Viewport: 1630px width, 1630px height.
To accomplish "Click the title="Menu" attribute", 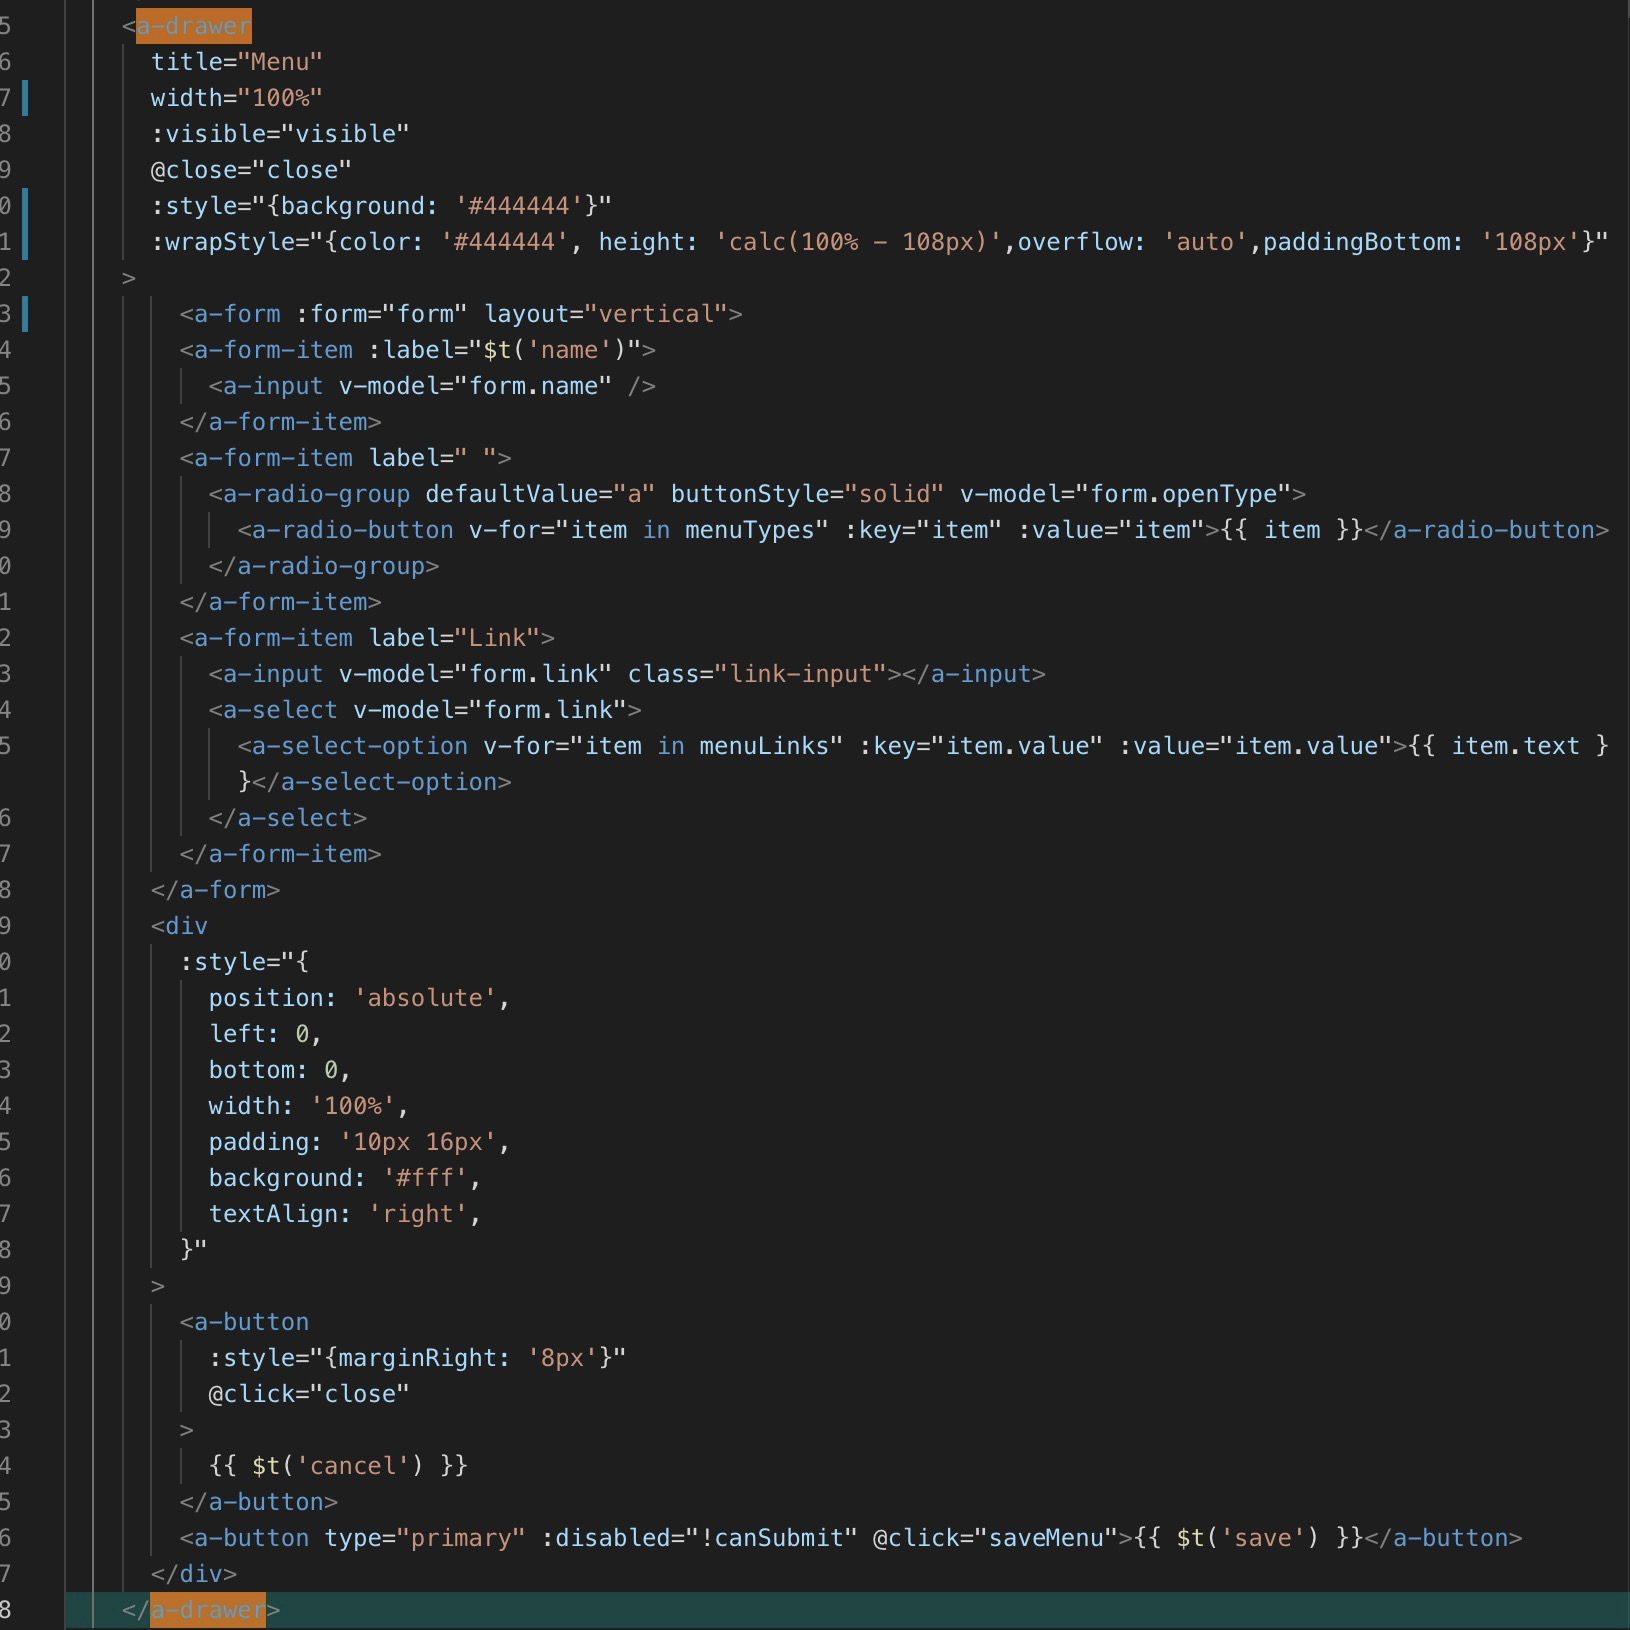I will point(237,62).
